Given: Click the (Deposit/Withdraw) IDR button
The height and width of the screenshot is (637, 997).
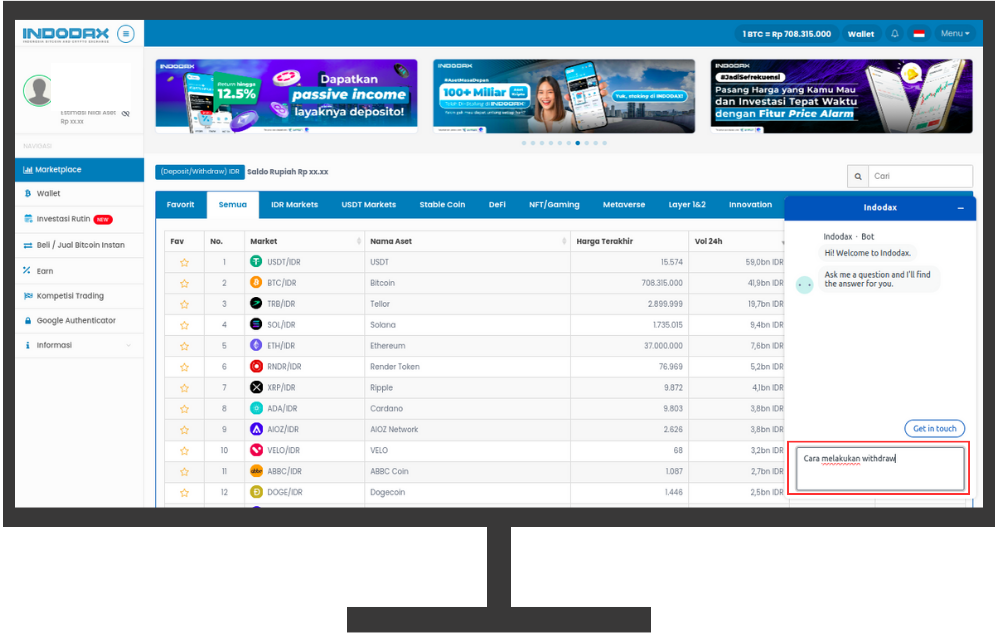Looking at the screenshot, I should [x=199, y=172].
